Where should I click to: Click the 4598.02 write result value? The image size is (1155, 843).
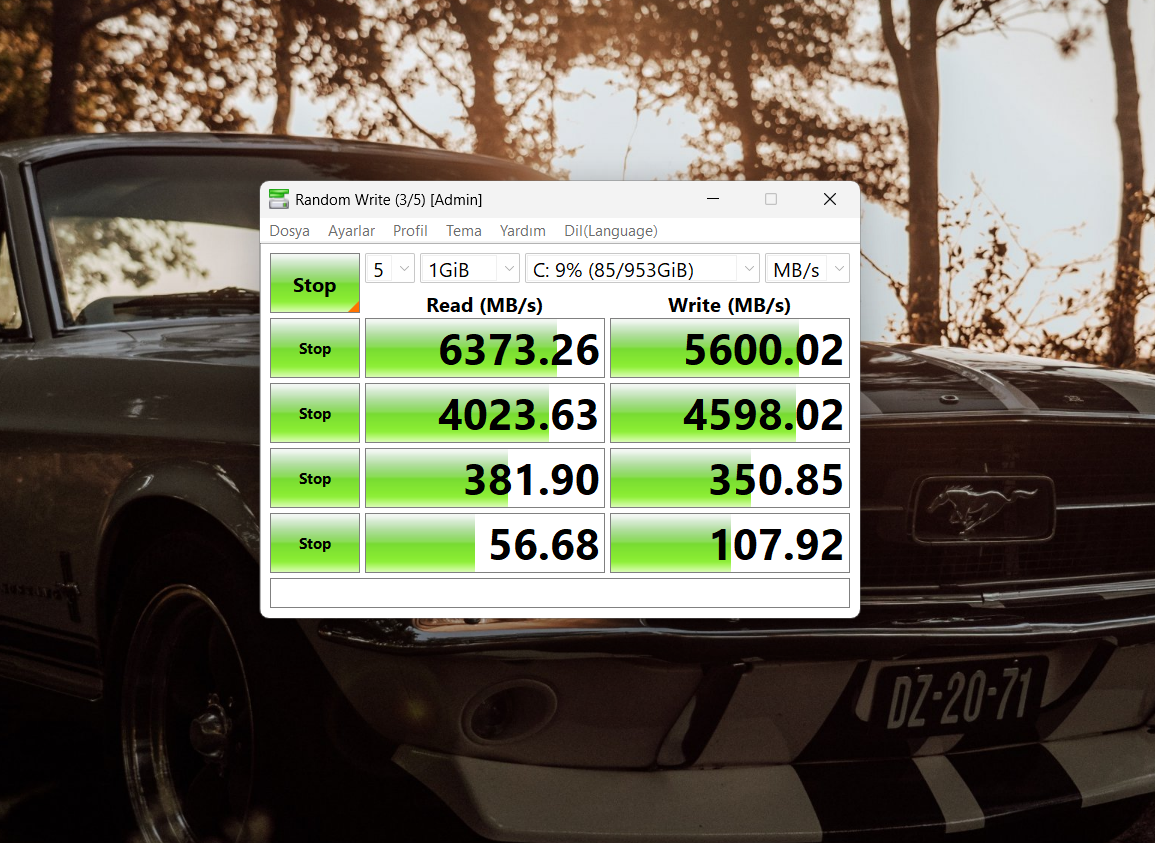763,414
